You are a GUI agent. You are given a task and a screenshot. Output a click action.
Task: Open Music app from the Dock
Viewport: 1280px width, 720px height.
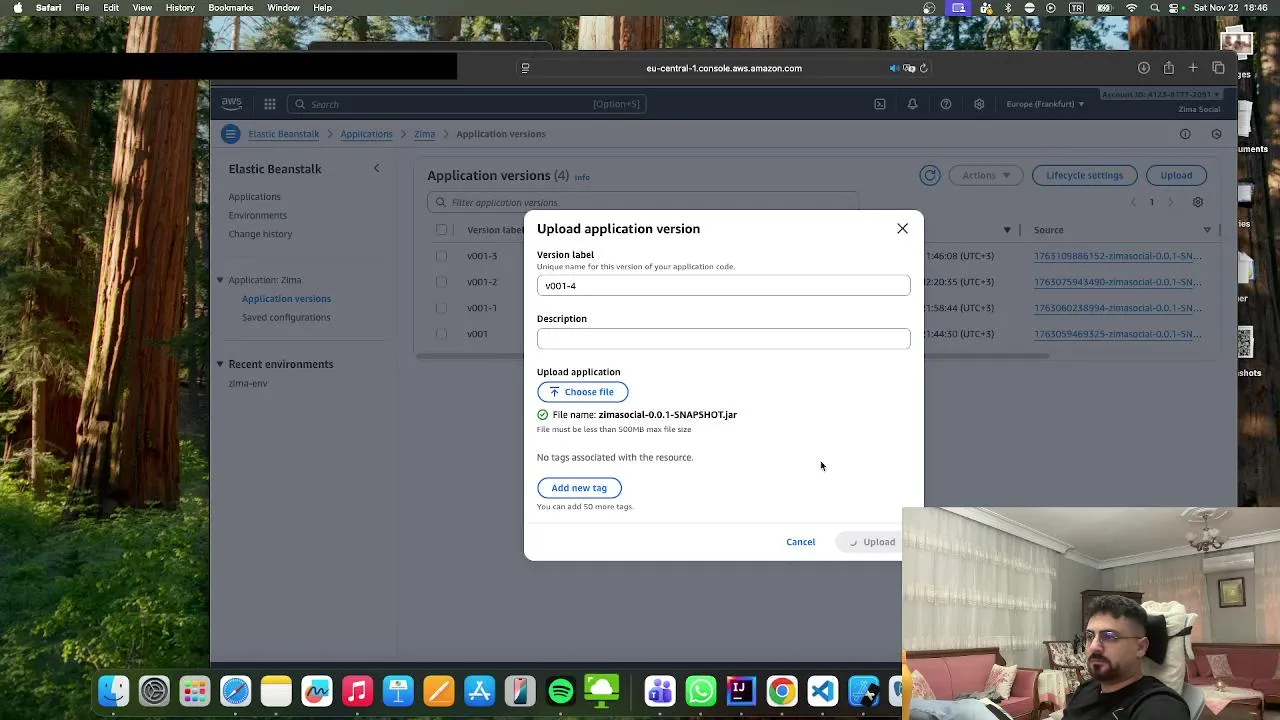(x=357, y=691)
